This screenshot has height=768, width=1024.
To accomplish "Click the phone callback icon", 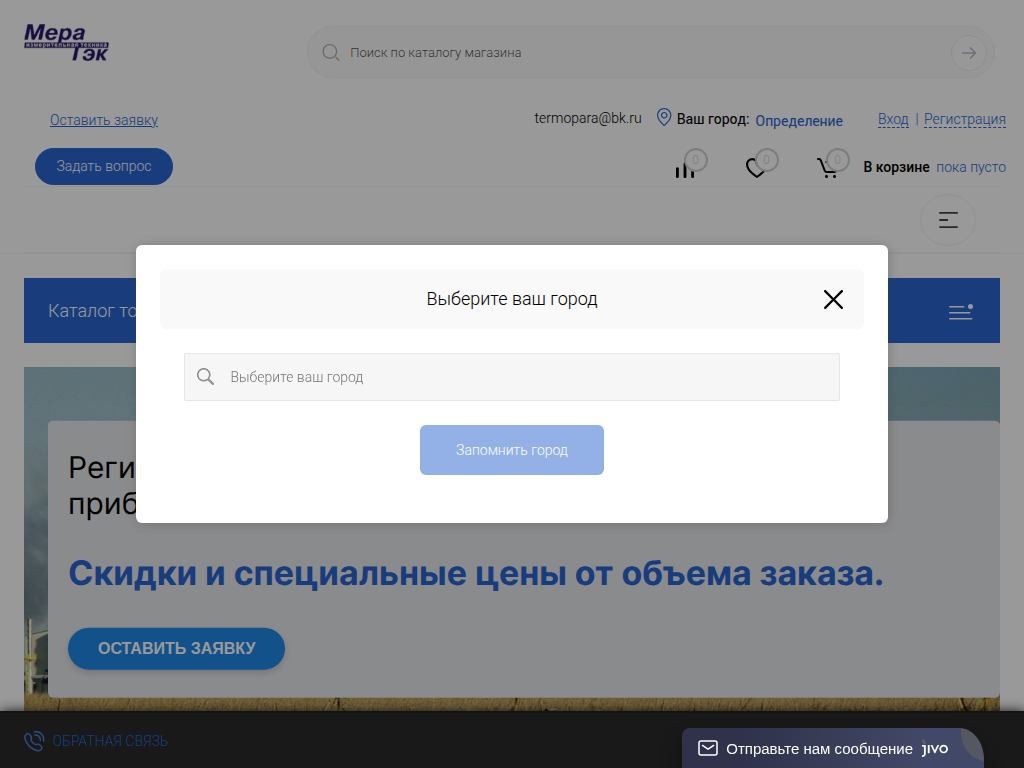I will pyautogui.click(x=34, y=741).
